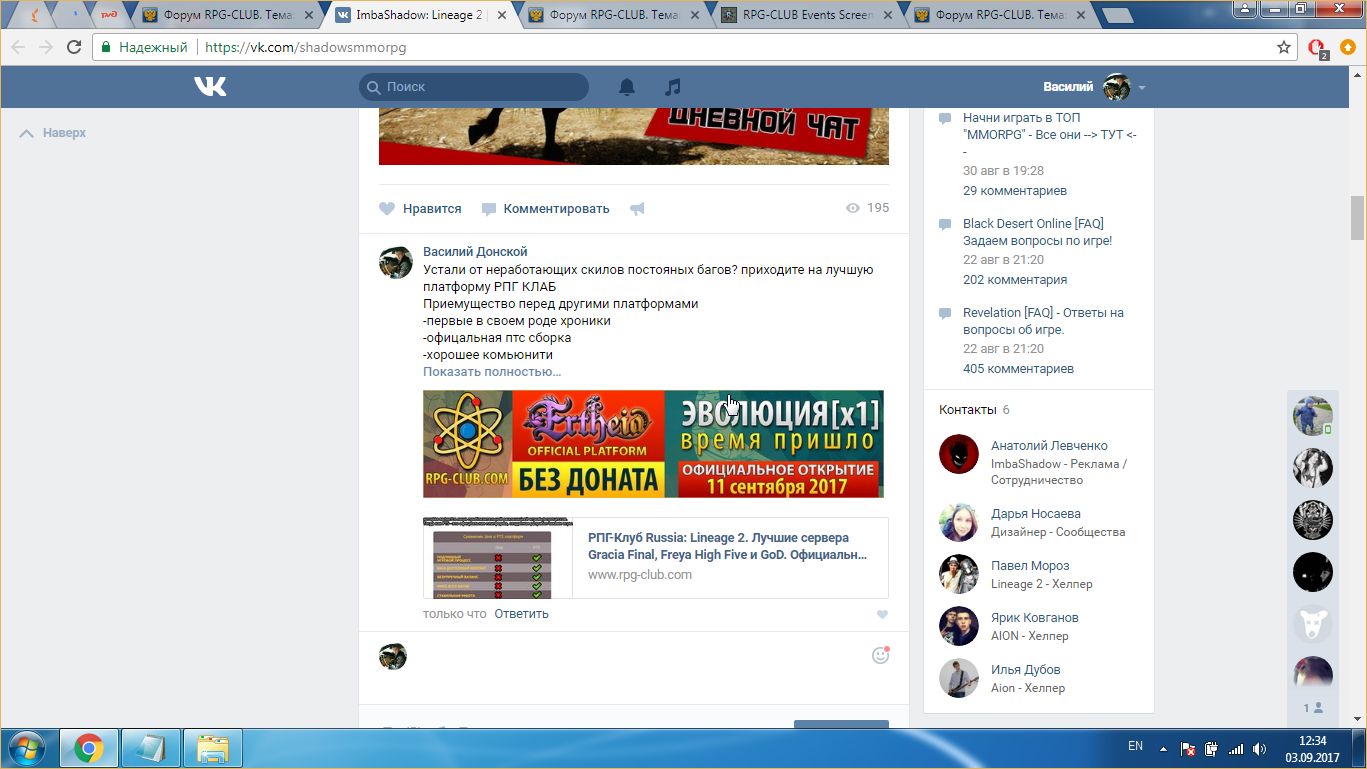This screenshot has height=769, width=1367.
Task: Open Ярик Ковганов contact profile
Action: click(1034, 618)
